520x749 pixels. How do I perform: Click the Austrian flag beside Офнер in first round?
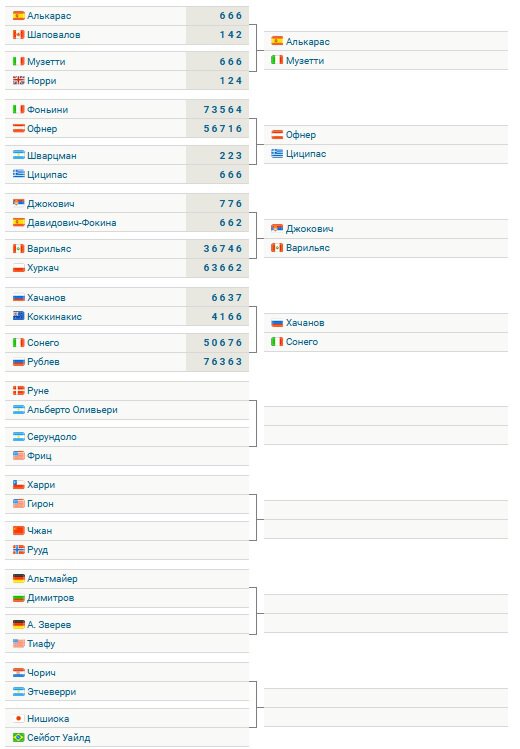pos(19,128)
